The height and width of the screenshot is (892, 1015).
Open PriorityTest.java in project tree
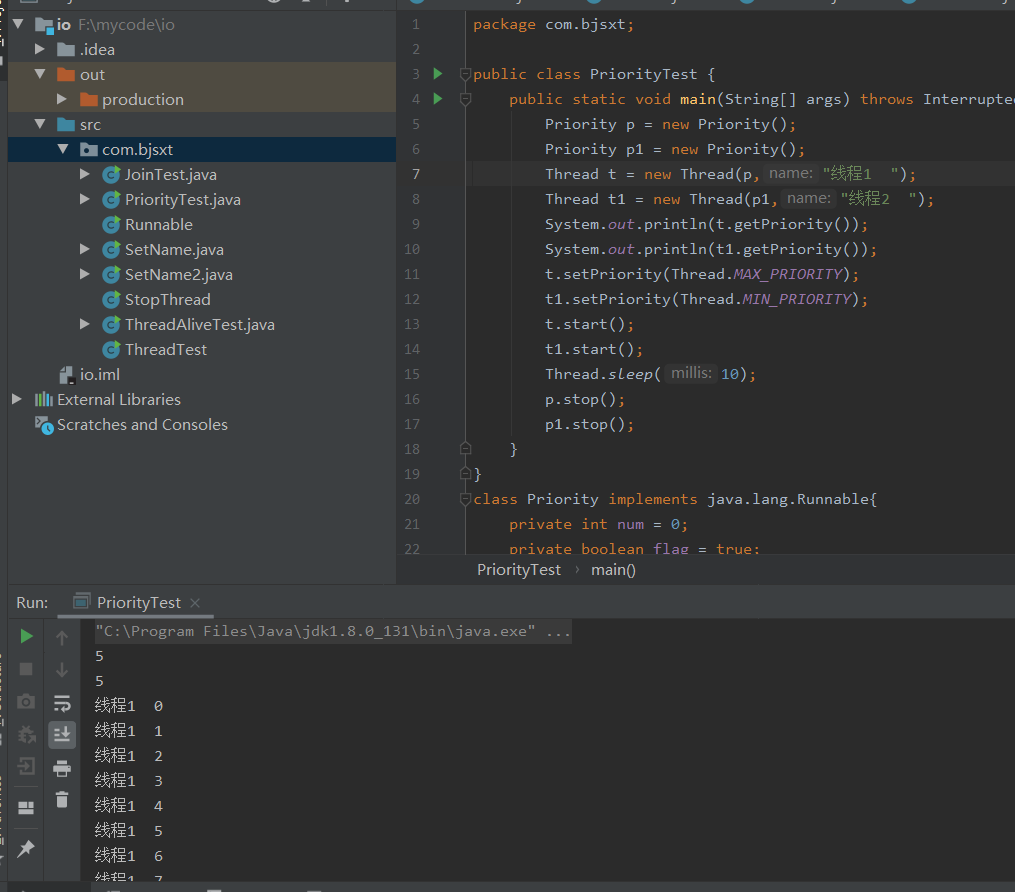[x=183, y=199]
